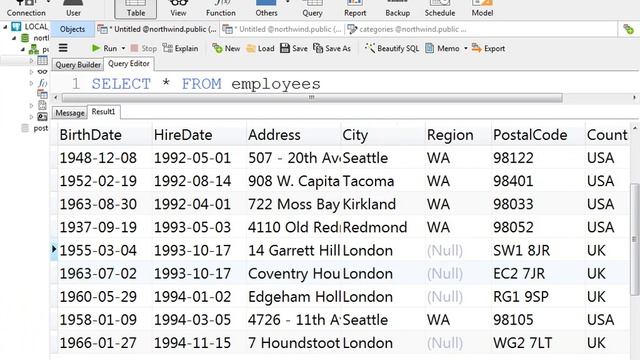
Task: Open the Run button dropdown arrow
Action: [123, 48]
